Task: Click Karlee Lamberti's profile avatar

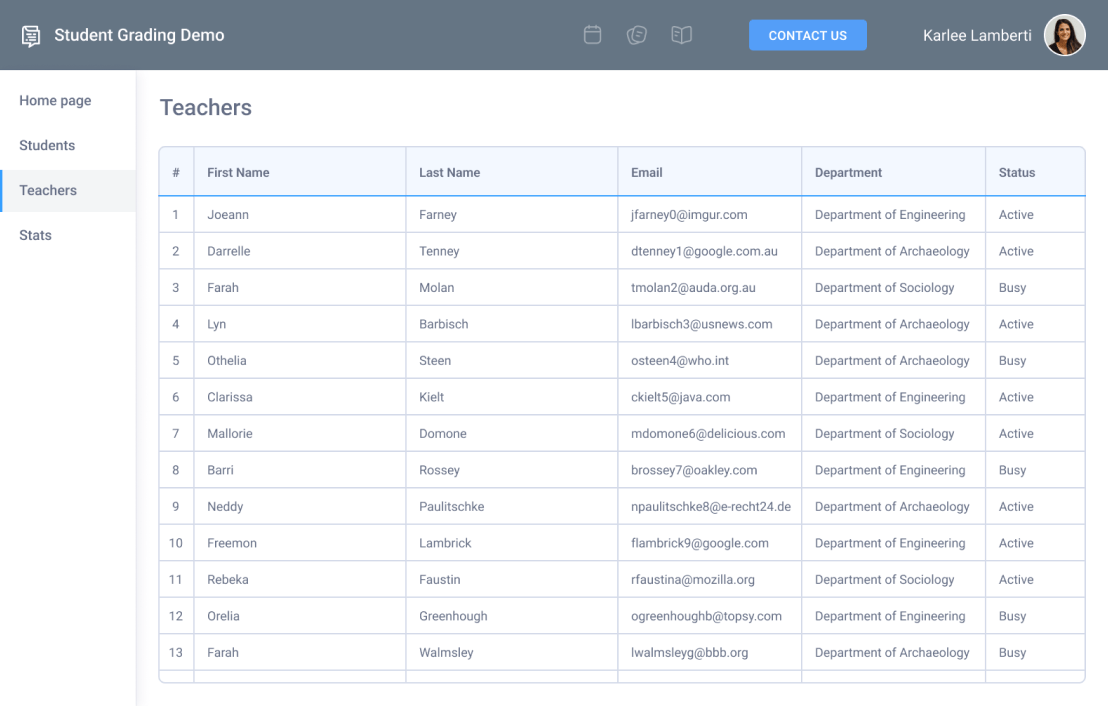Action: coord(1064,35)
